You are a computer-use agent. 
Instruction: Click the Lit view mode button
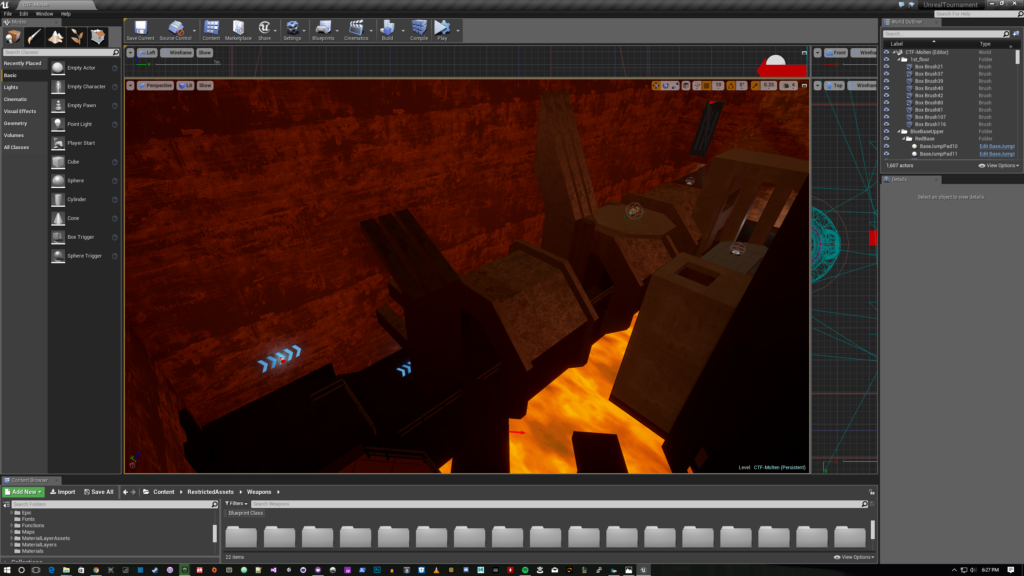click(x=185, y=86)
